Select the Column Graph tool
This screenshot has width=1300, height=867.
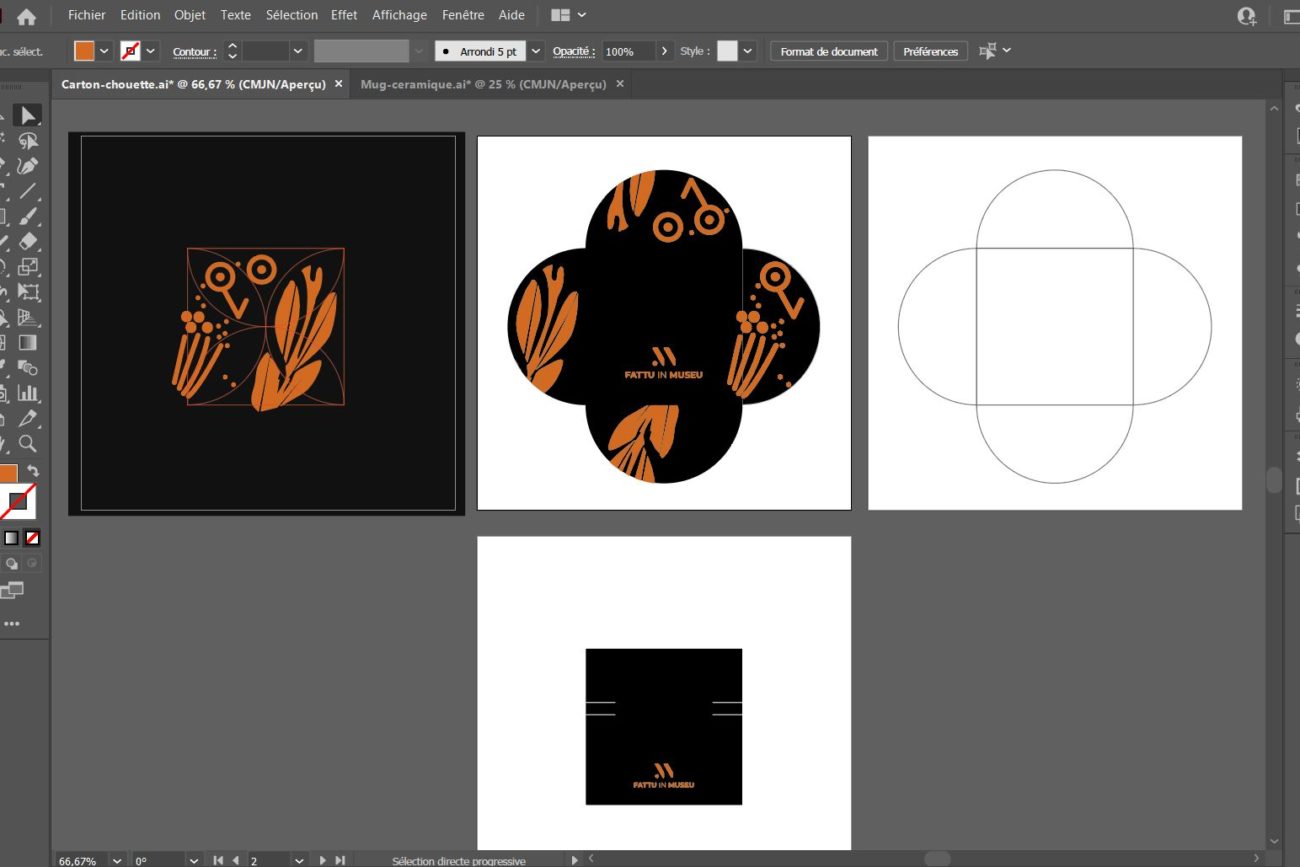[x=28, y=393]
